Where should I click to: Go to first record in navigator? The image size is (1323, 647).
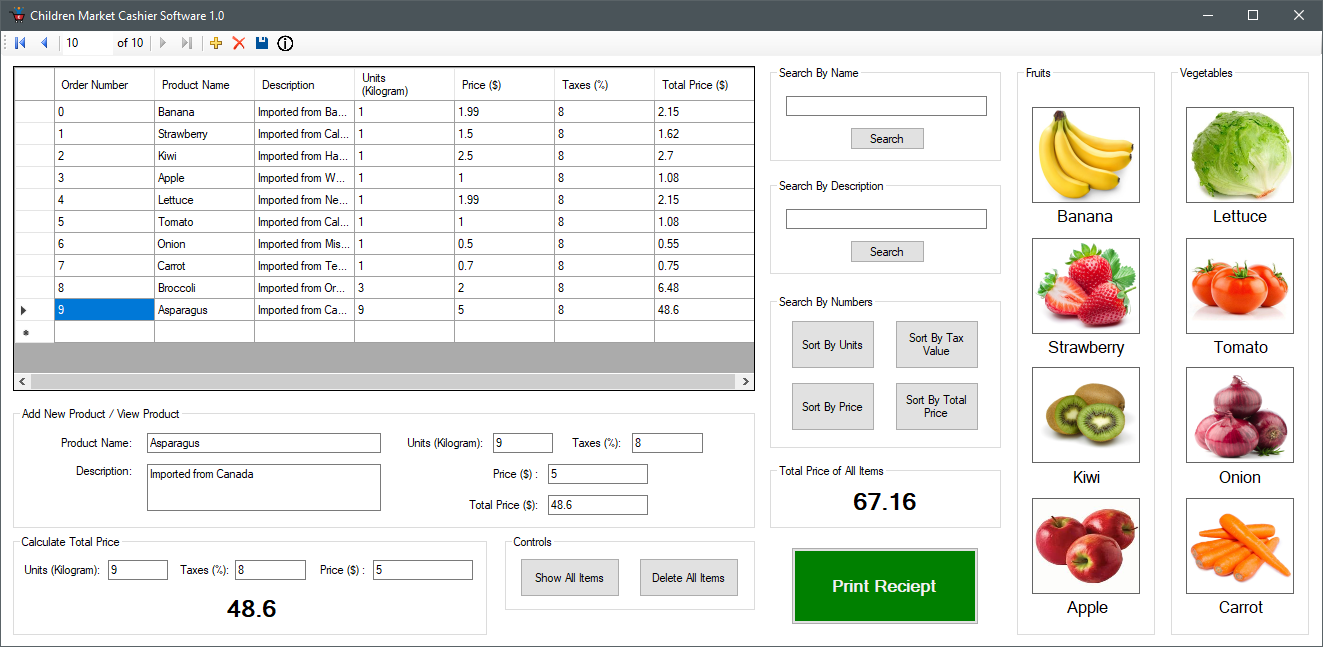20,43
